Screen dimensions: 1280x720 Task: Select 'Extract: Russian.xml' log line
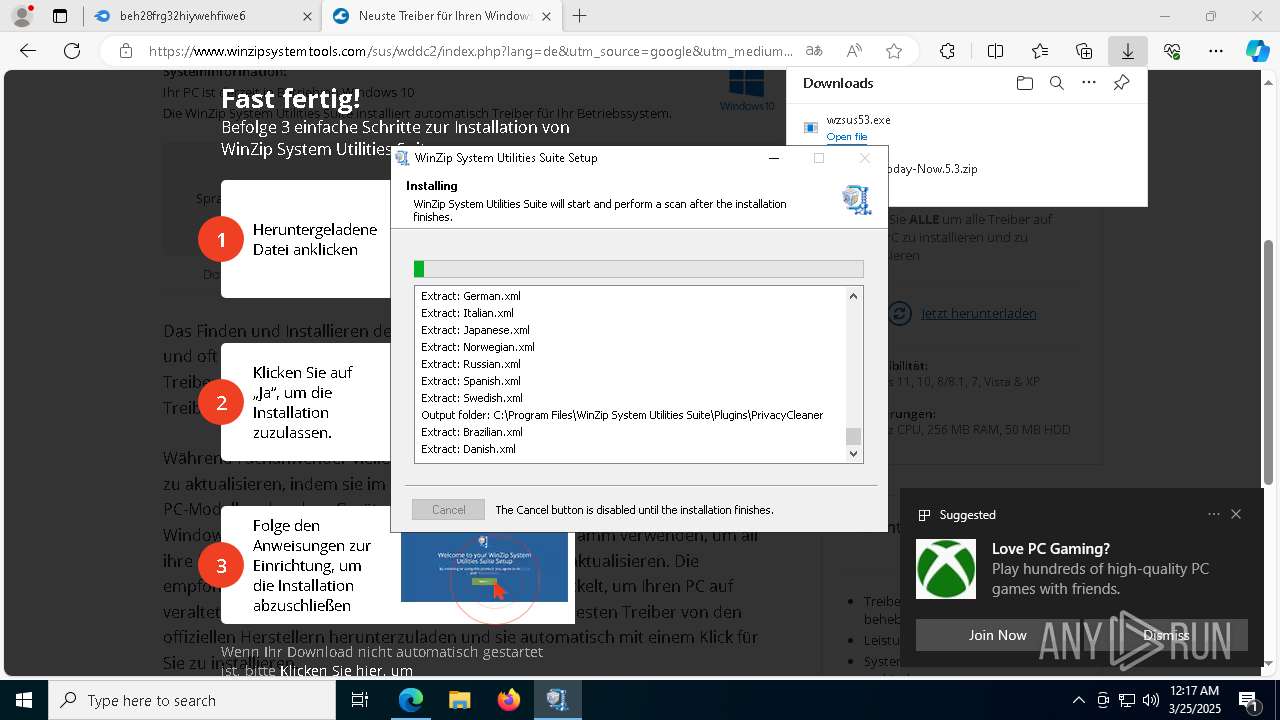471,364
